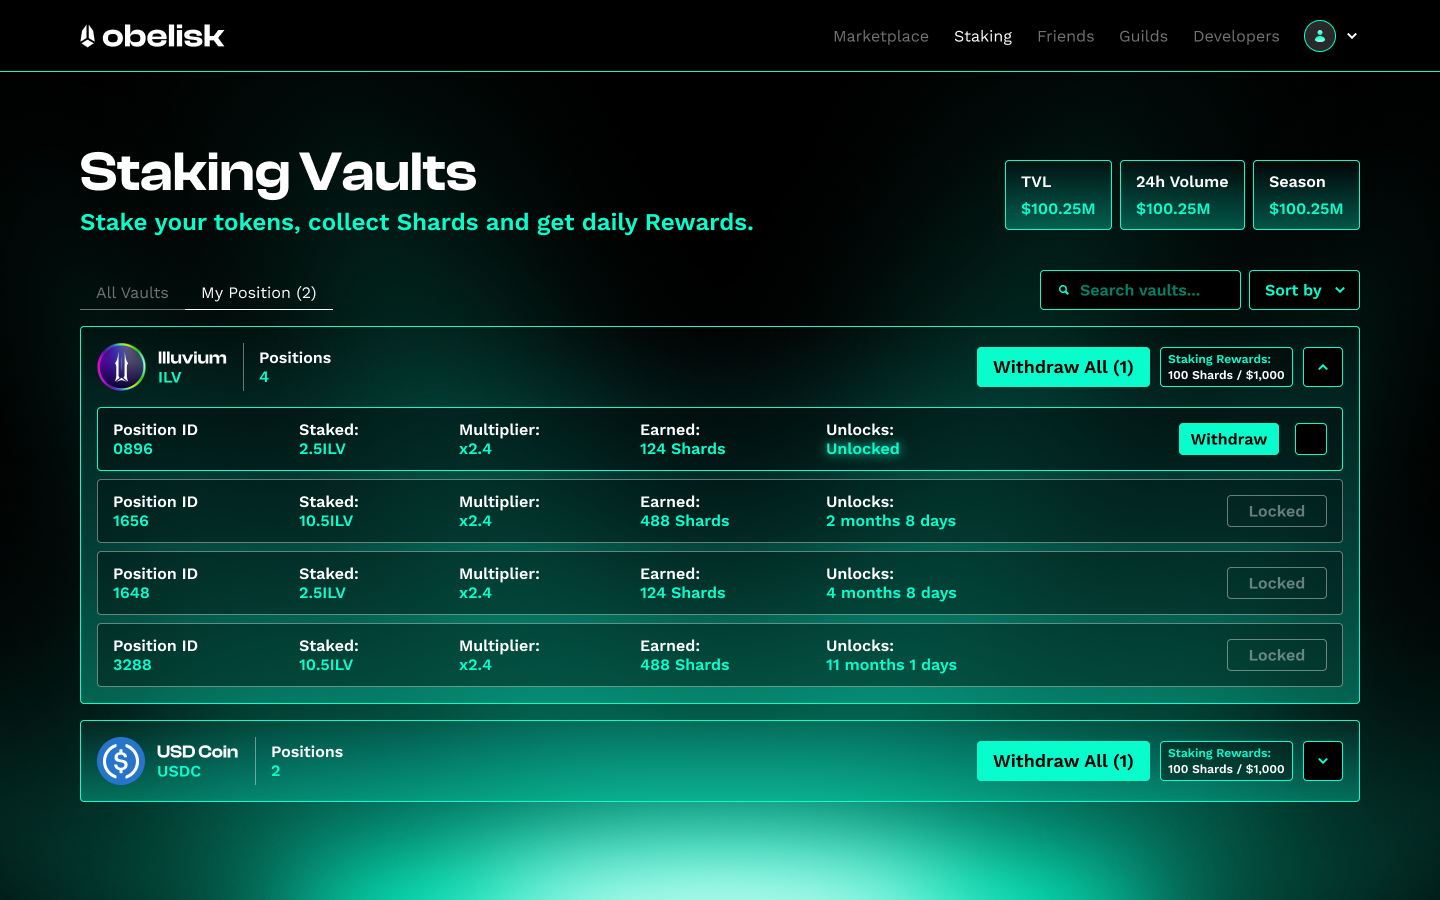Click the Obelisk logo
The height and width of the screenshot is (900, 1440).
click(x=152, y=36)
